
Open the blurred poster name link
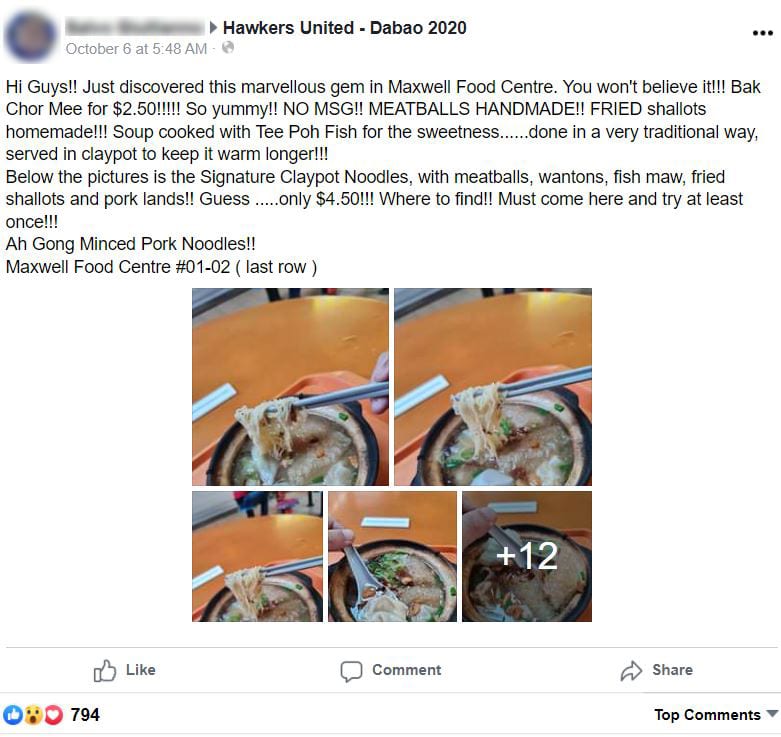tap(135, 27)
